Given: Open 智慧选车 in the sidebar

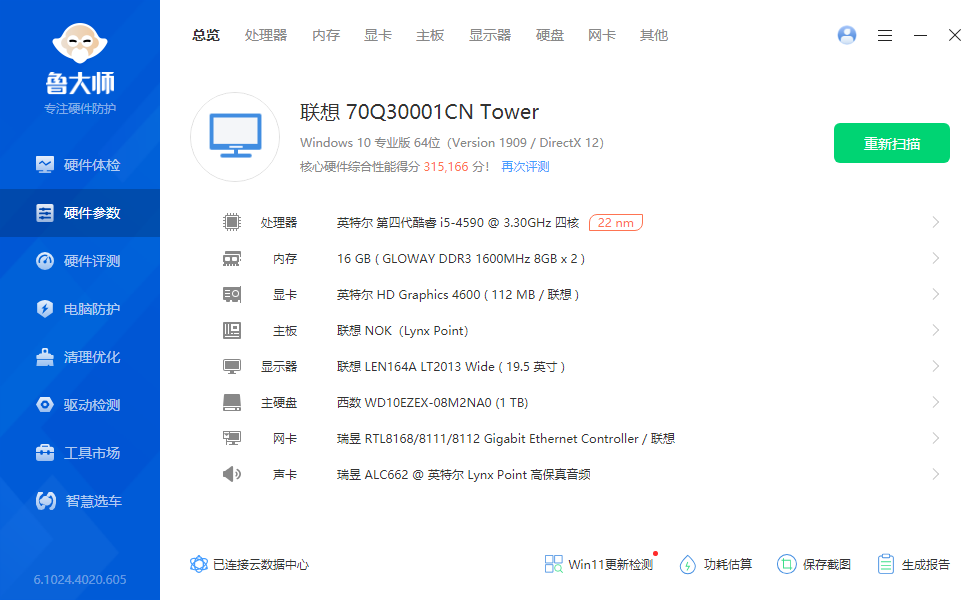Looking at the screenshot, I should (x=79, y=501).
